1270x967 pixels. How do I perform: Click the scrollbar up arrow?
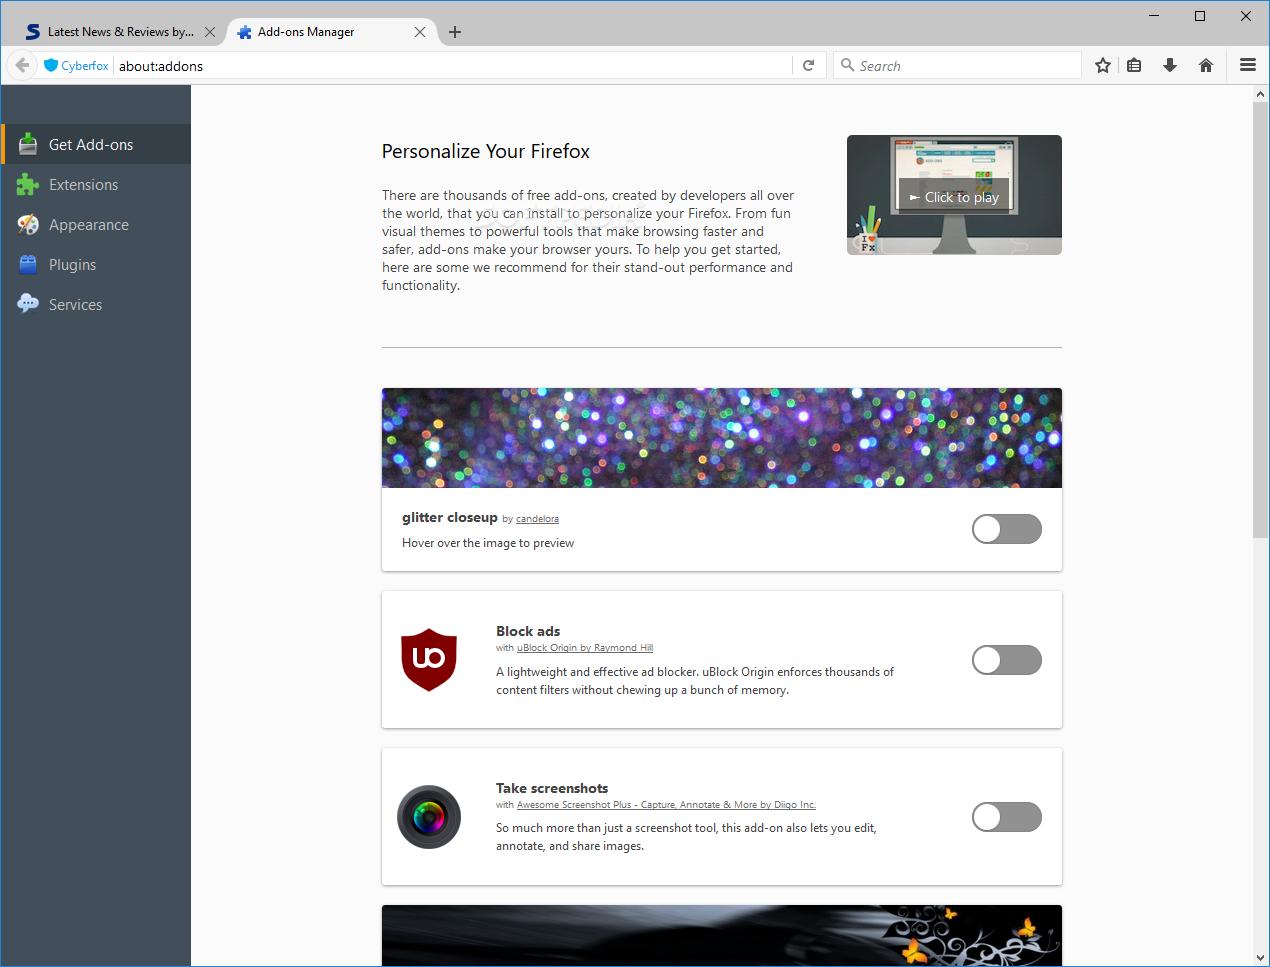coord(1260,94)
